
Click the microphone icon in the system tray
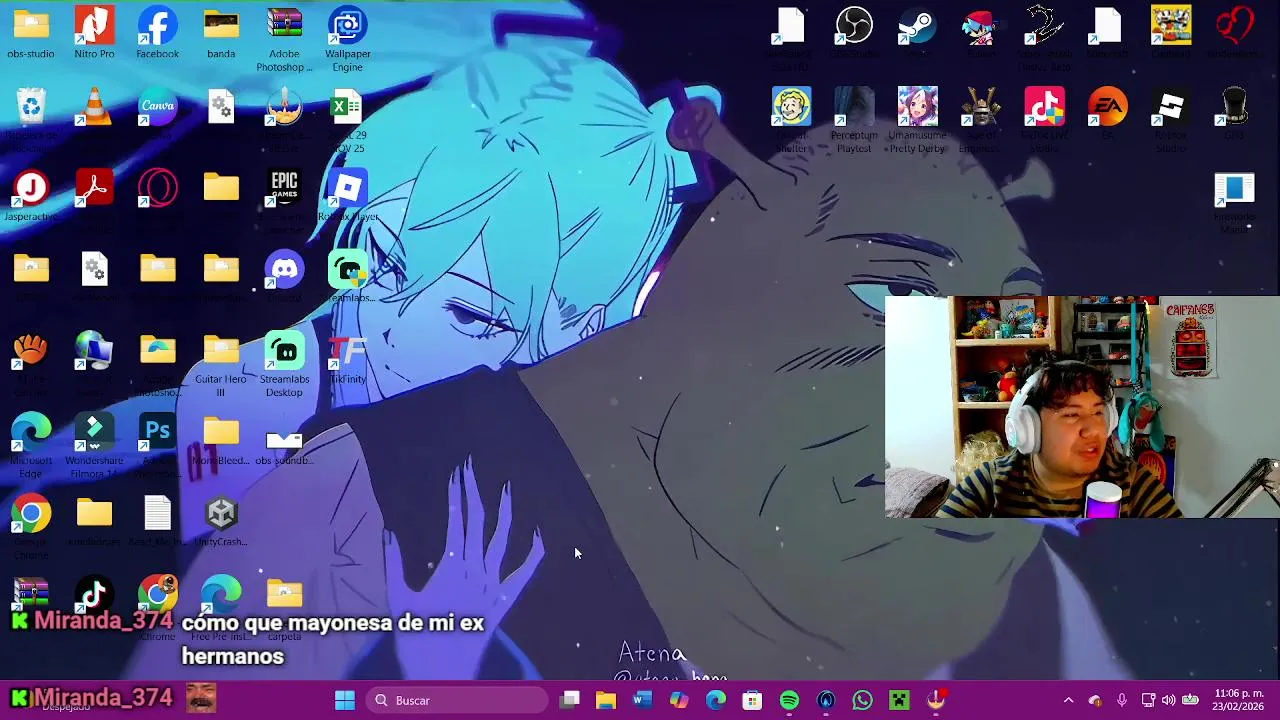1121,700
